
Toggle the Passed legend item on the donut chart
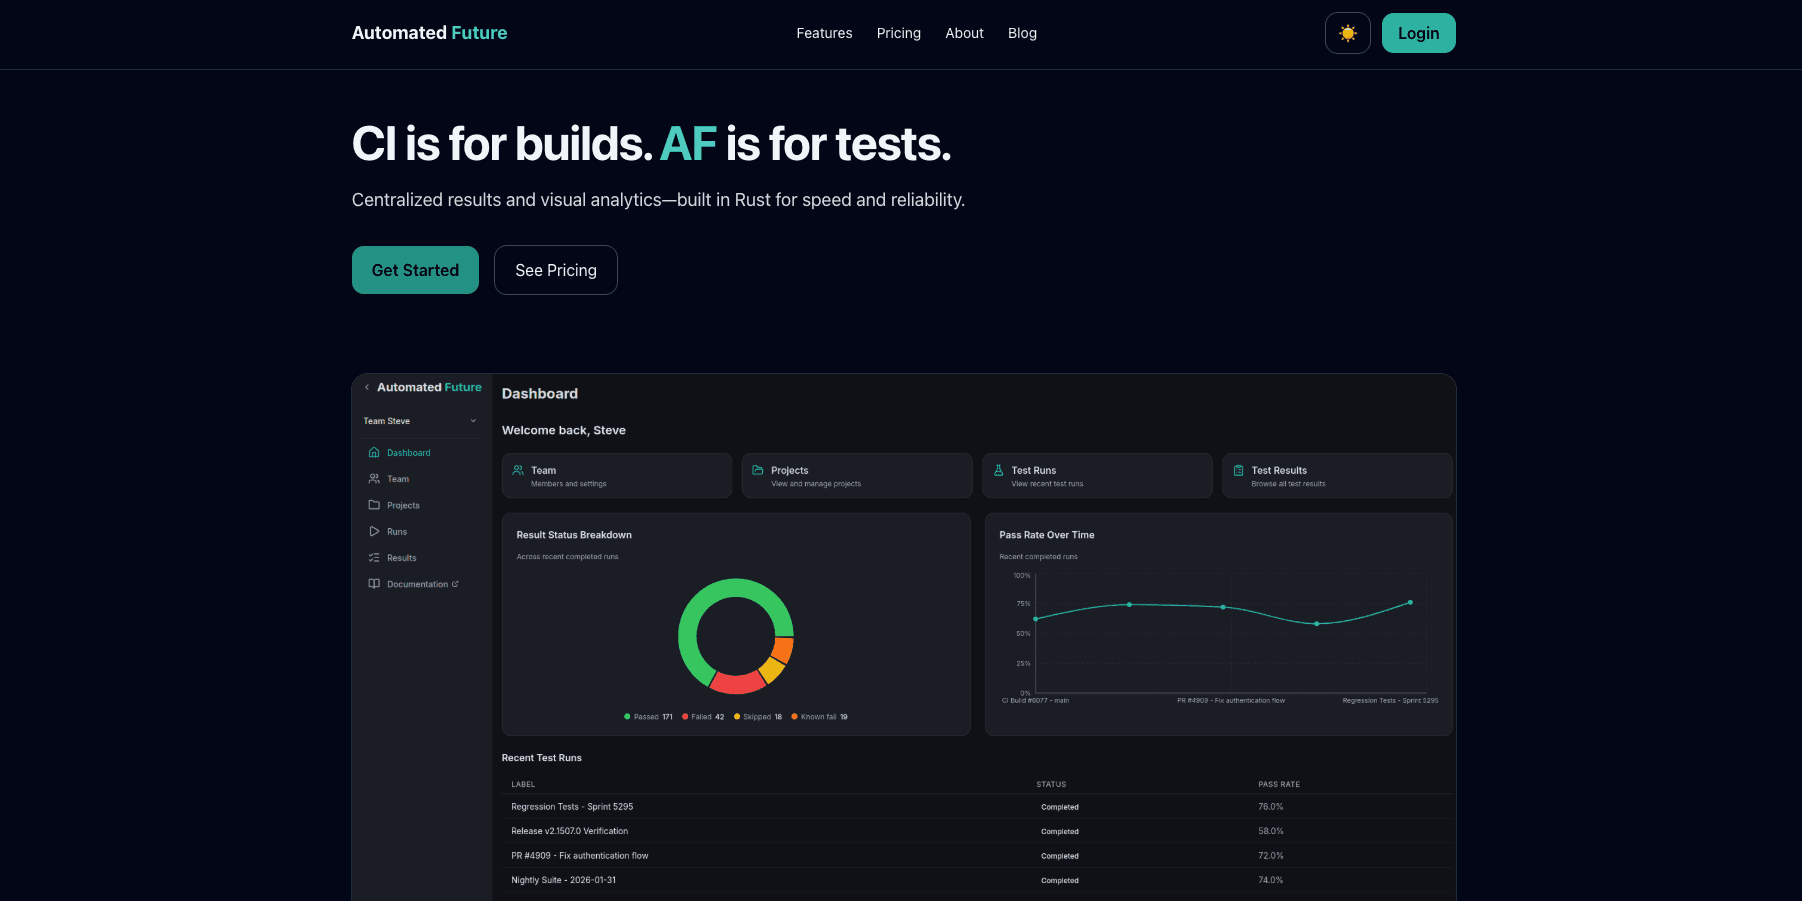click(647, 717)
